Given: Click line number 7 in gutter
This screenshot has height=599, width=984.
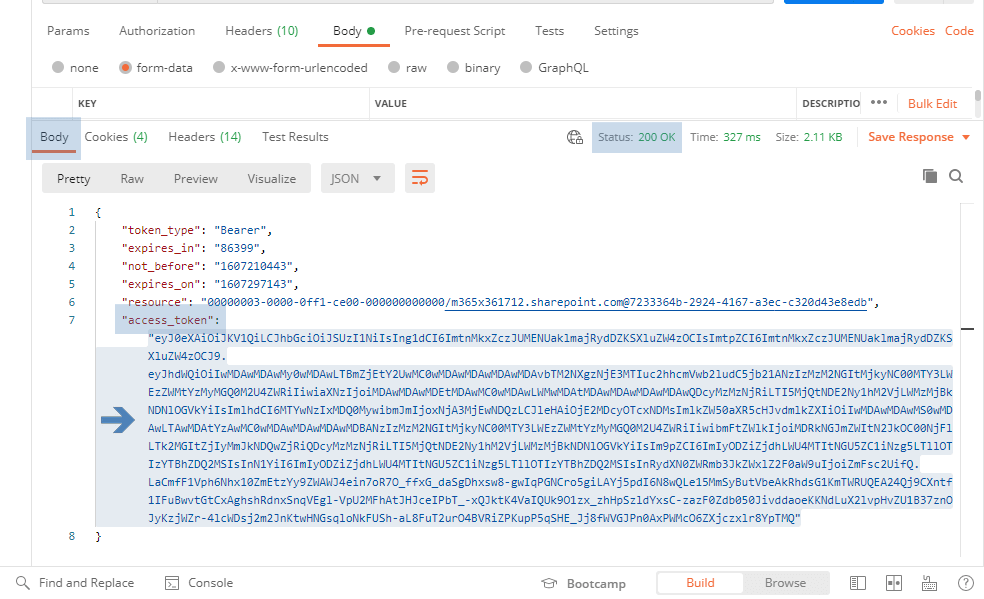Looking at the screenshot, I should click(72, 320).
